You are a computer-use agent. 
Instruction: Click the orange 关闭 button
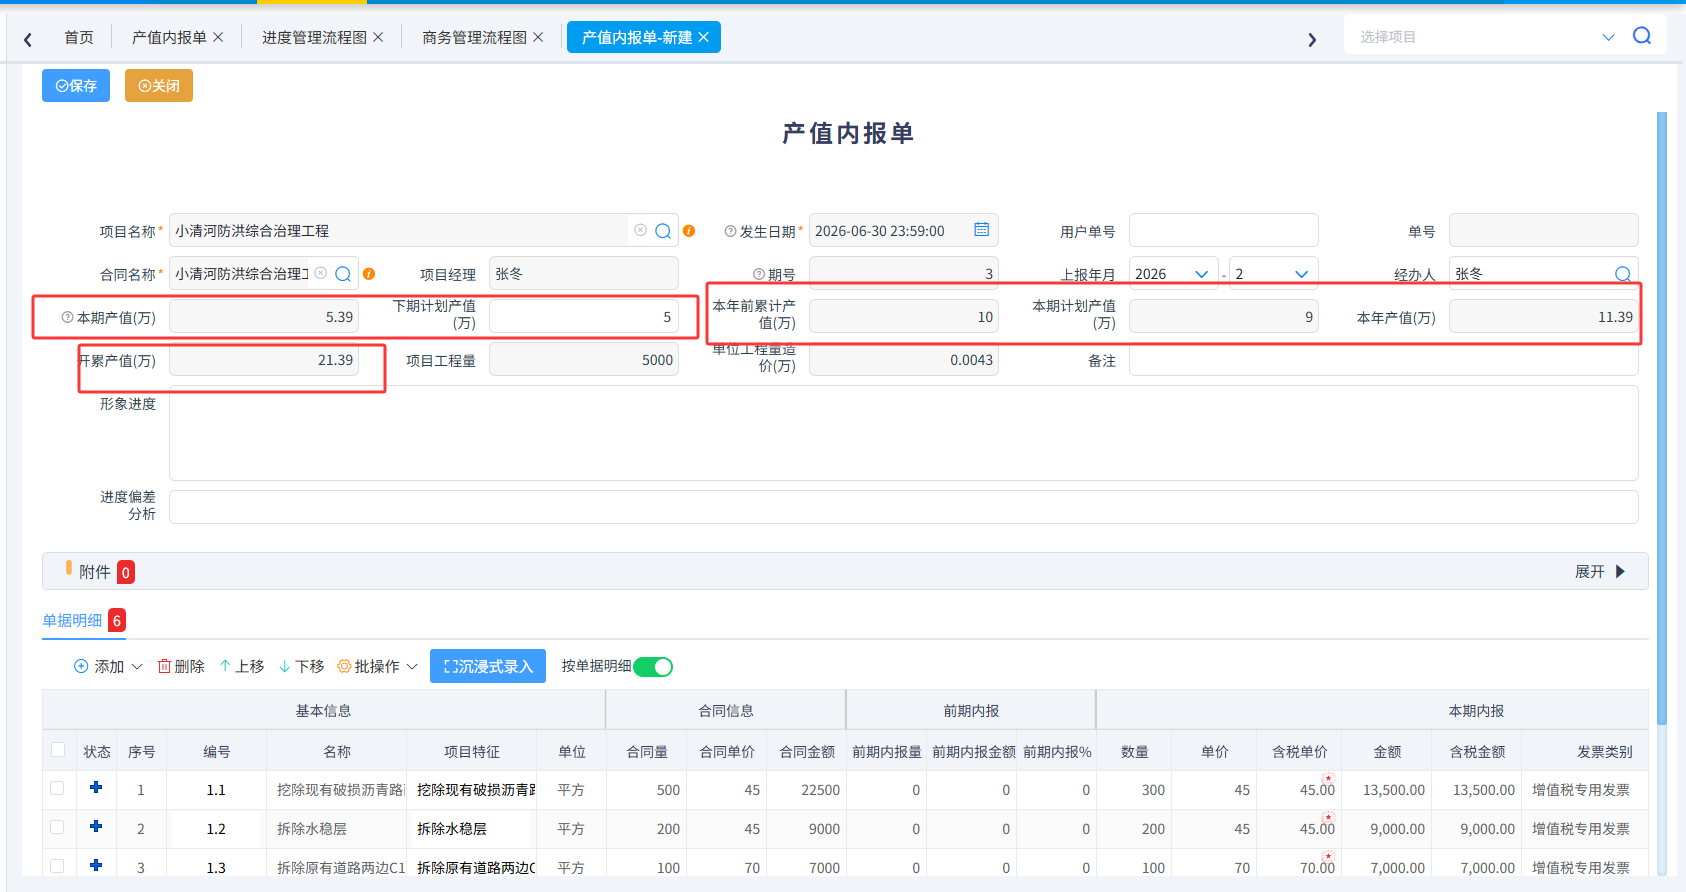click(x=159, y=86)
